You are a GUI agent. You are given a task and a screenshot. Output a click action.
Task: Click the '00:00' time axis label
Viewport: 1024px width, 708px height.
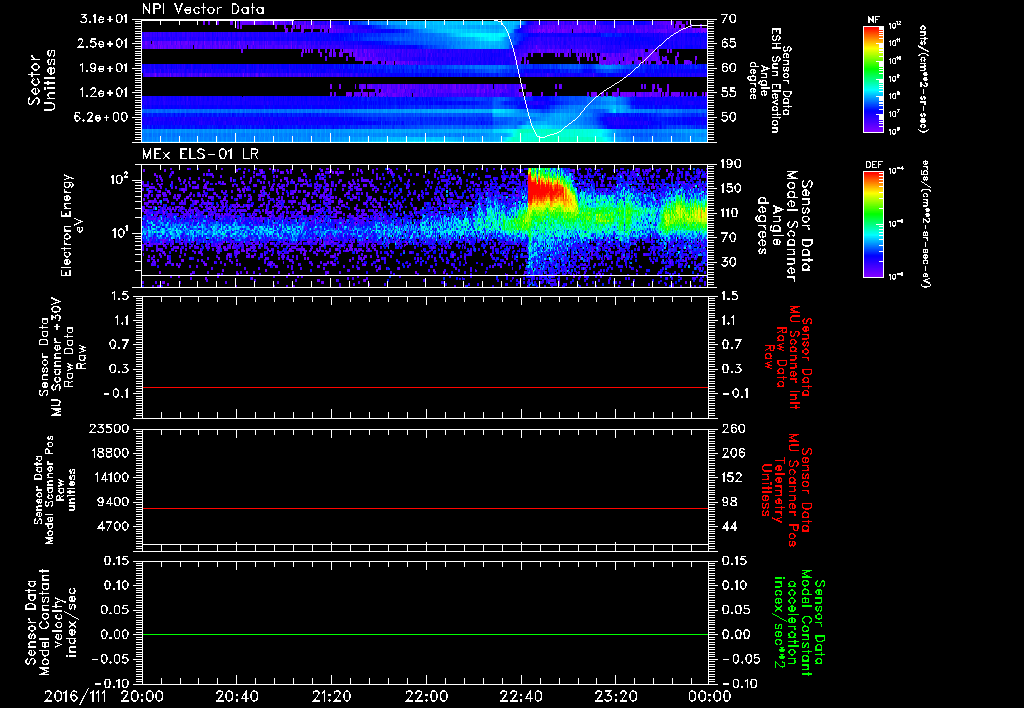(710, 696)
